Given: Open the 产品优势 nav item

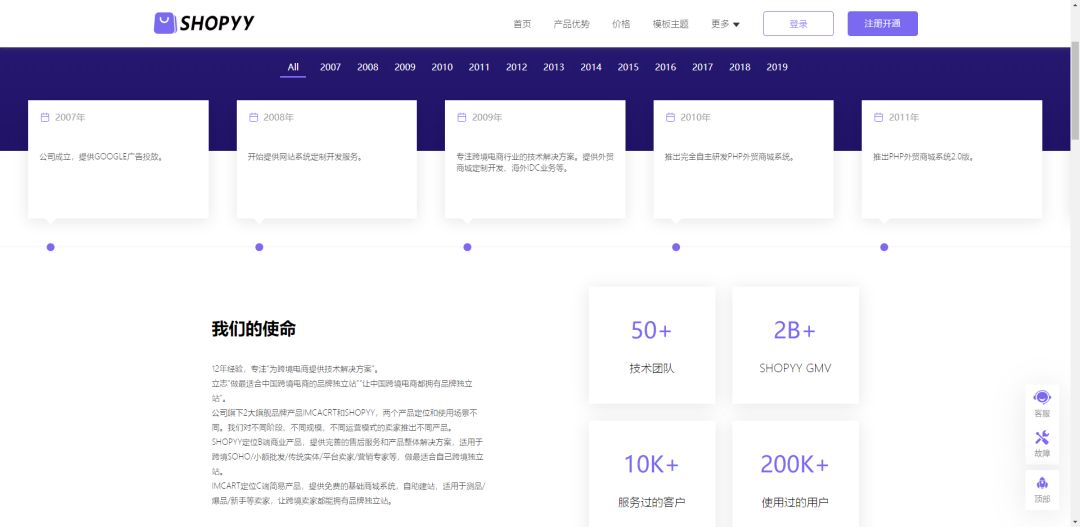Looking at the screenshot, I should point(572,24).
